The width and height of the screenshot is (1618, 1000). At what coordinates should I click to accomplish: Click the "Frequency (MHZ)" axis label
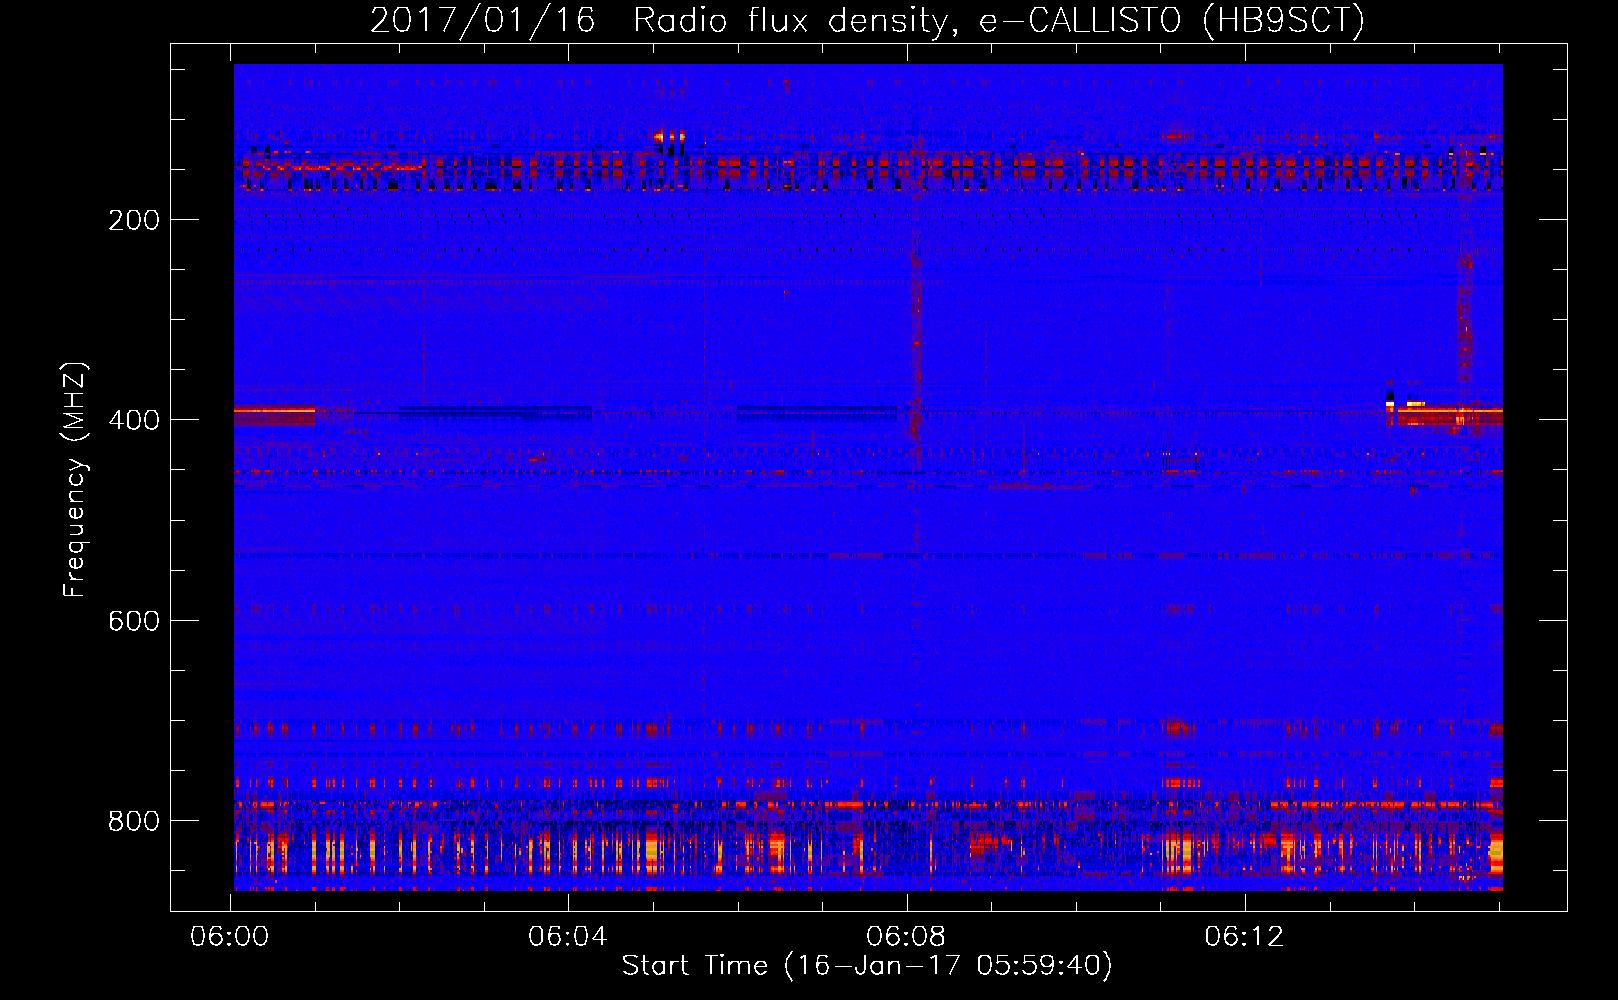click(75, 479)
